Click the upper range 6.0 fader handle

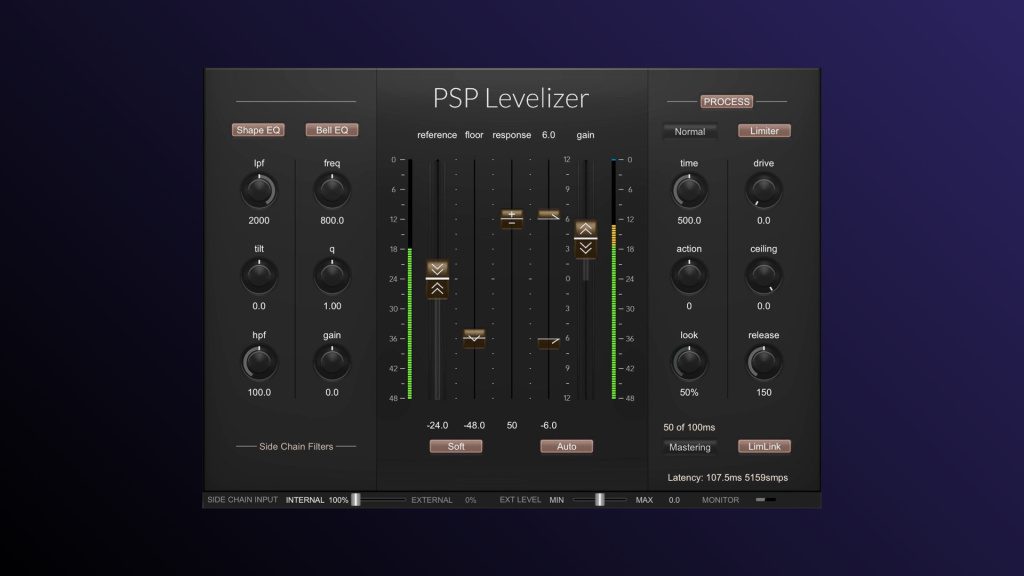[549, 215]
